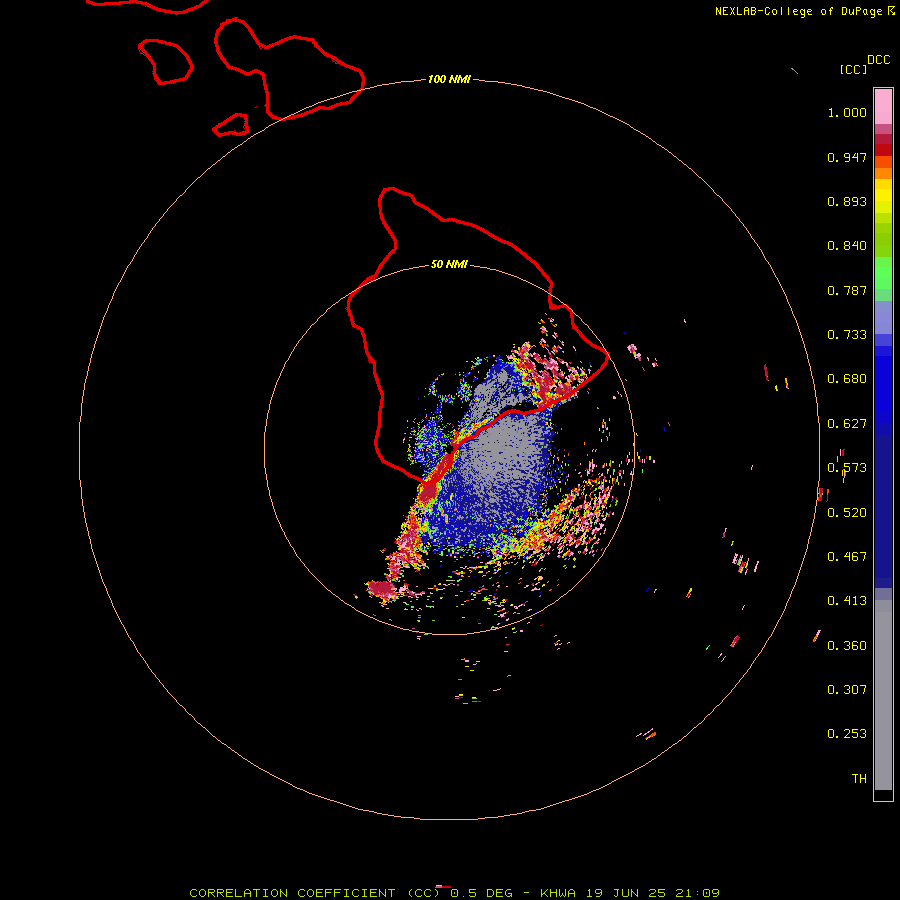Select the 0.787 scale value
The width and height of the screenshot is (900, 900).
(x=847, y=290)
